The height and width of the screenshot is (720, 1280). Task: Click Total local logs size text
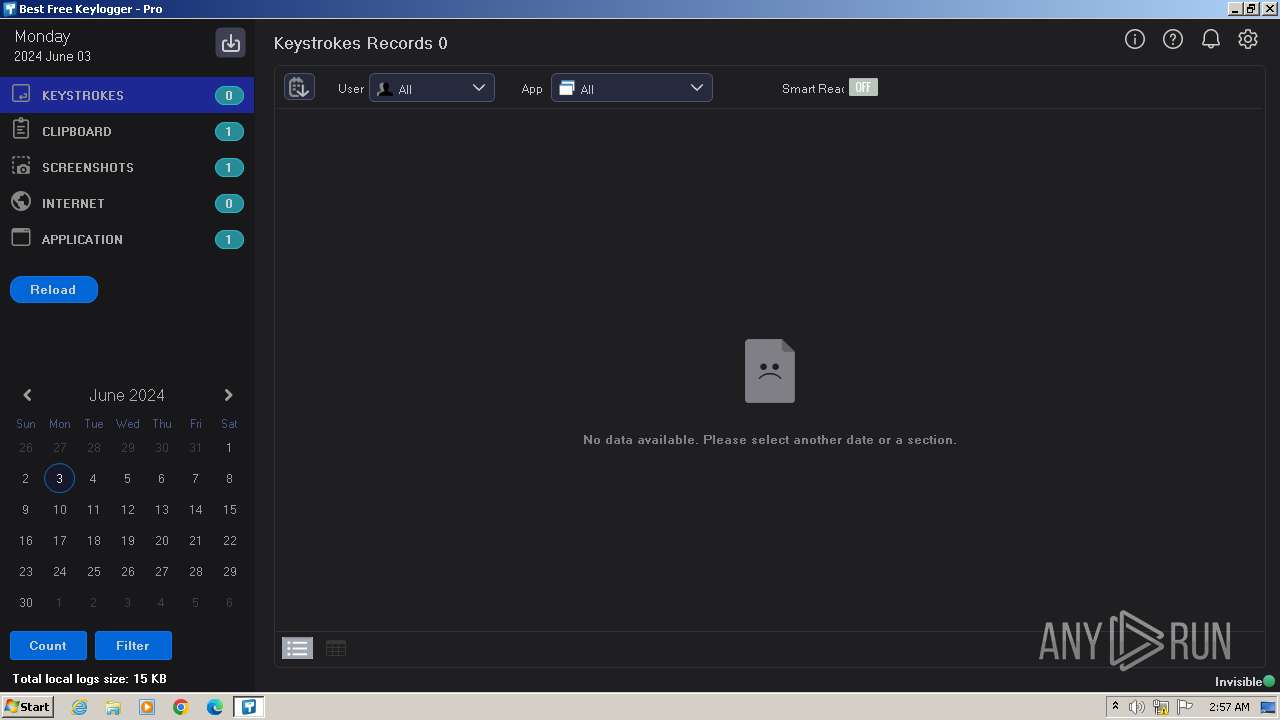89,679
